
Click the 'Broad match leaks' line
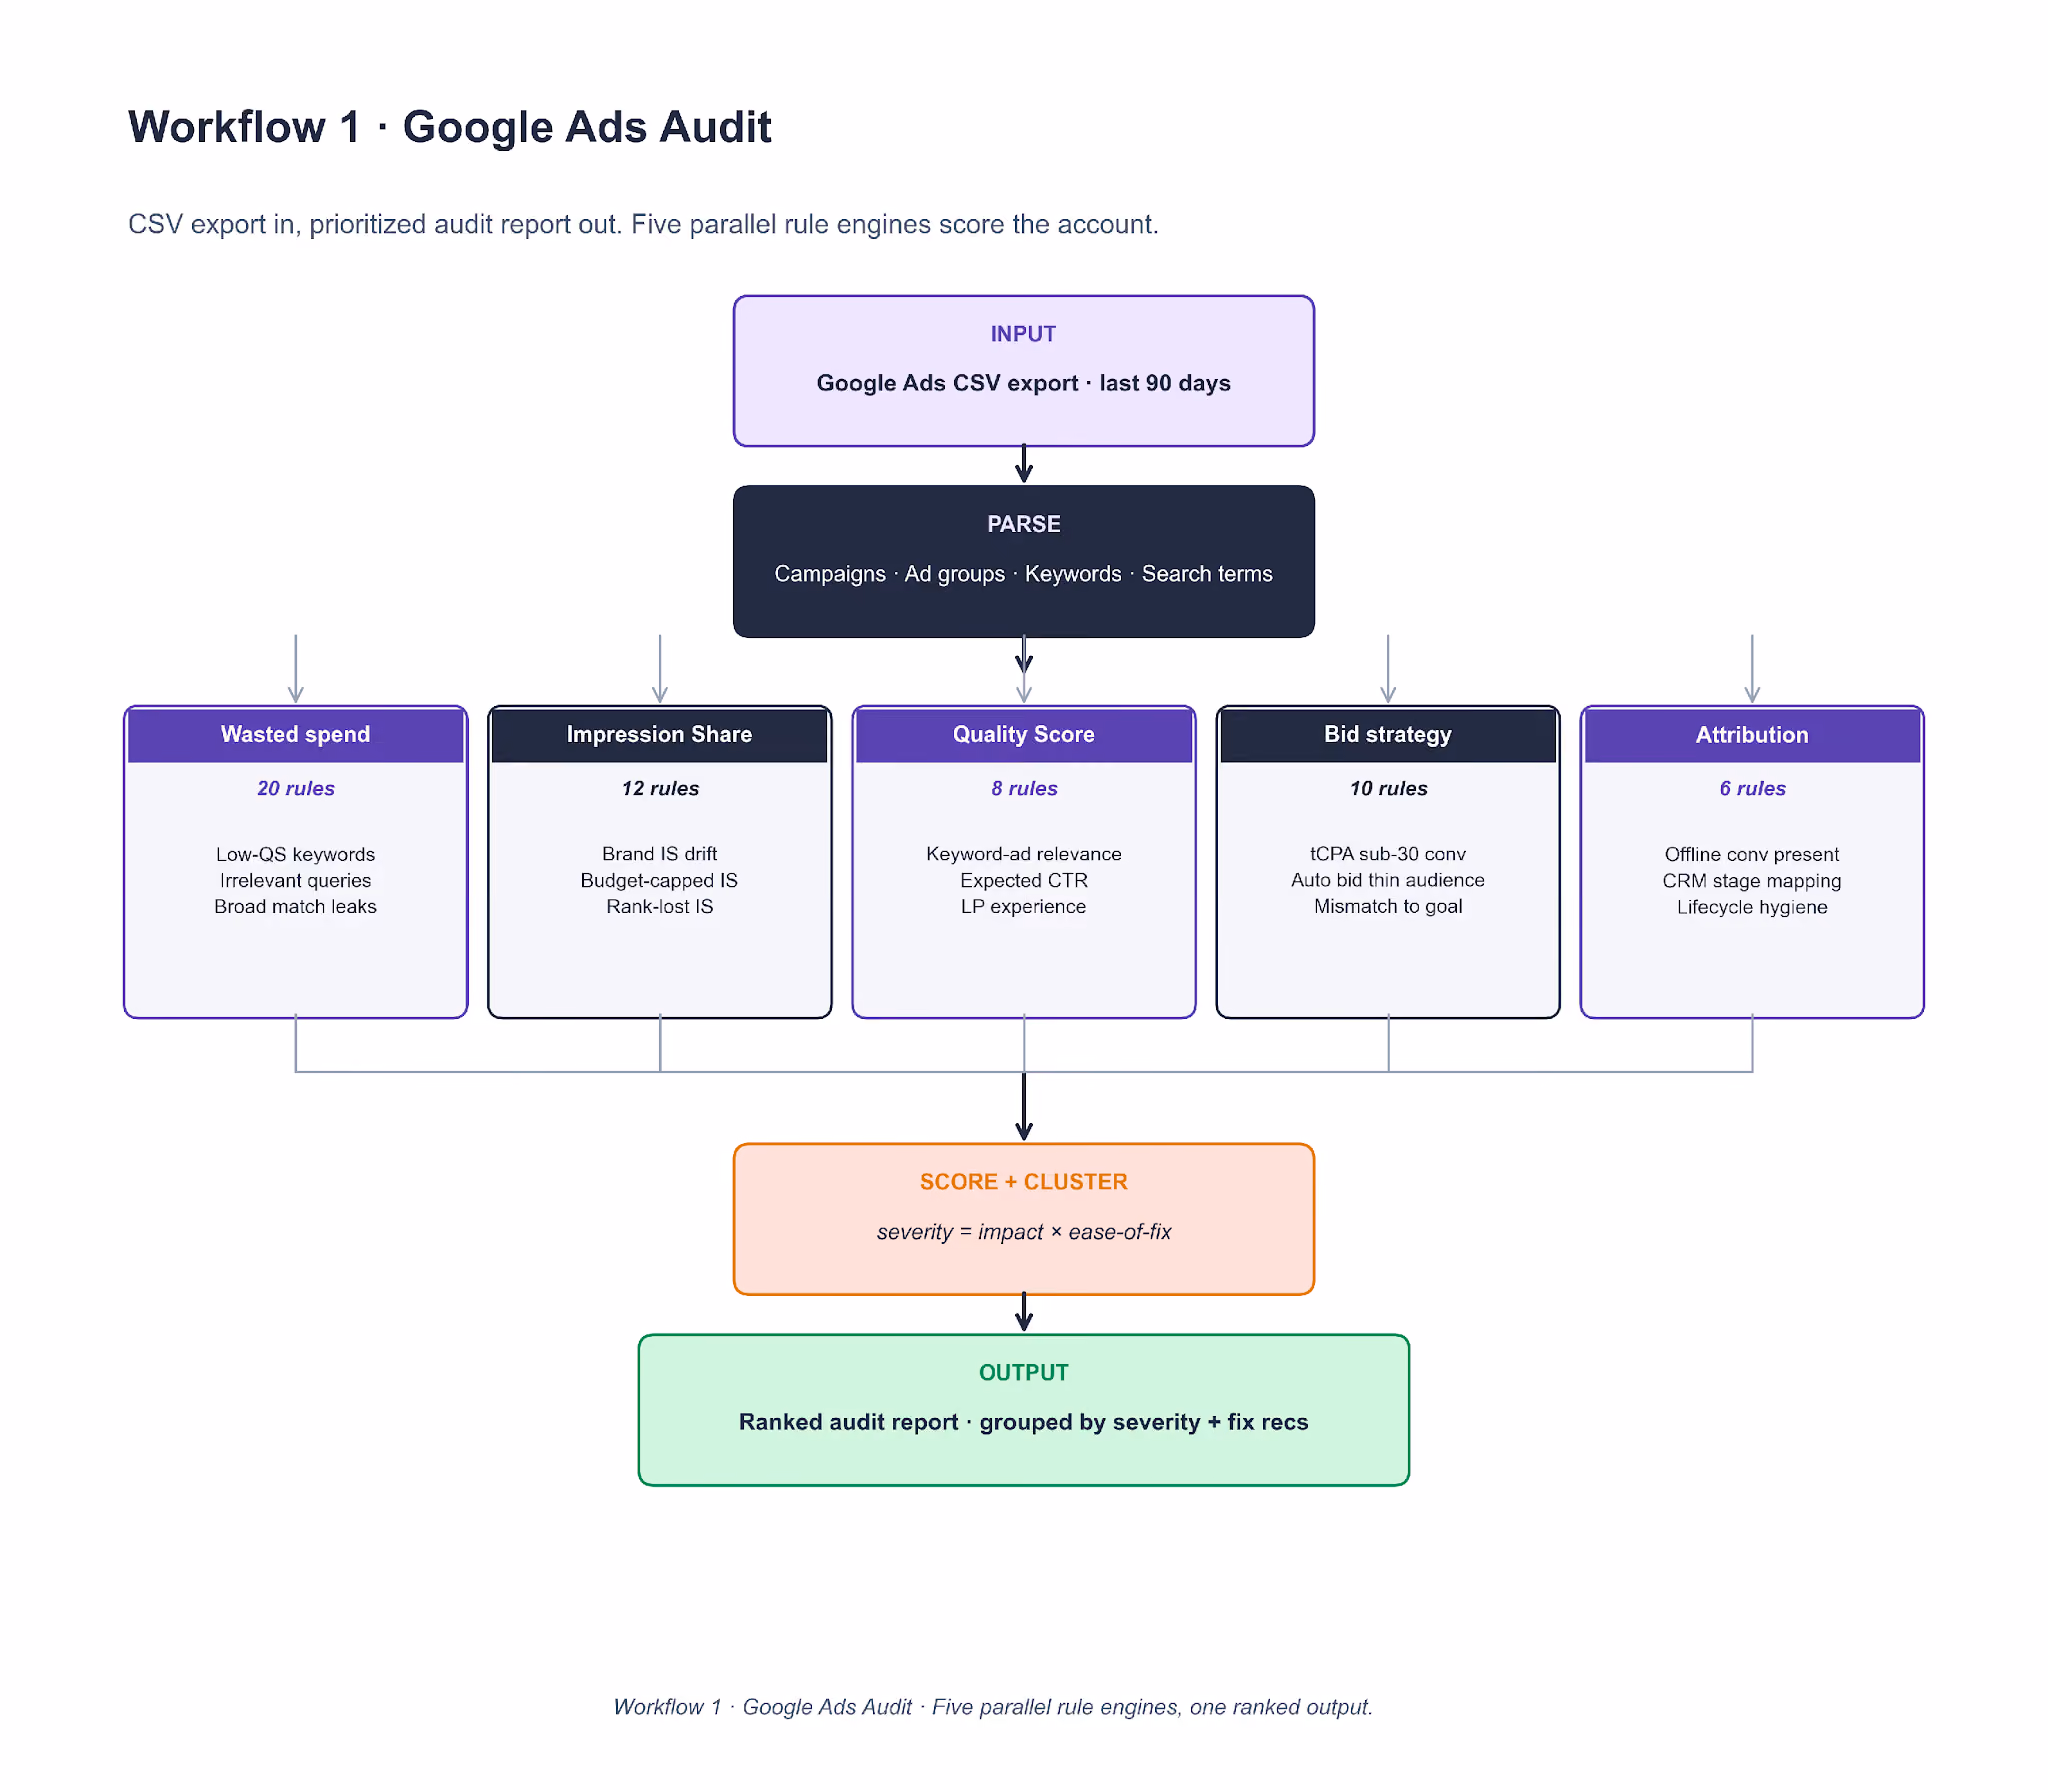pos(296,906)
